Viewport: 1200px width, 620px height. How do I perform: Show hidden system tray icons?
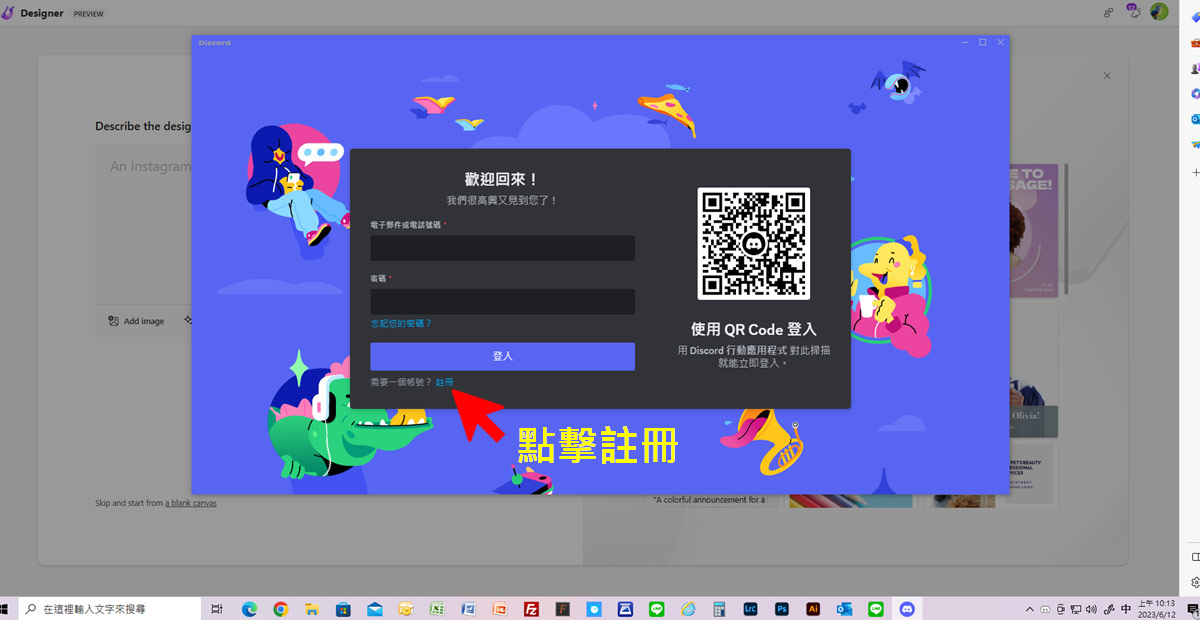point(1030,608)
